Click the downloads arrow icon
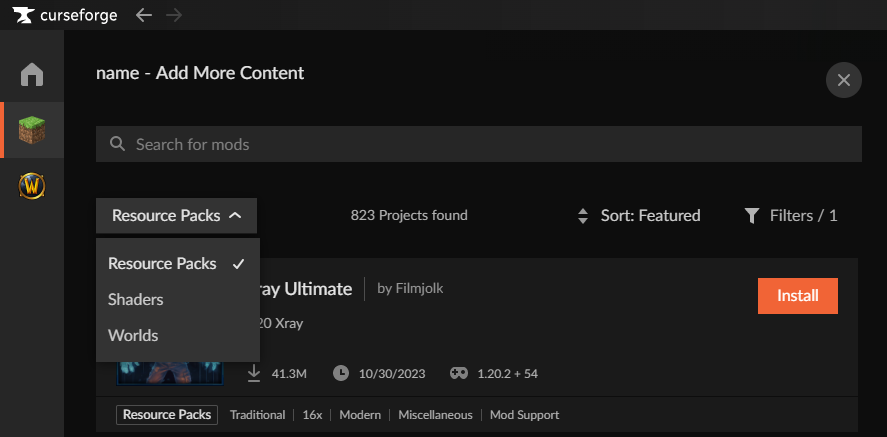 point(254,374)
